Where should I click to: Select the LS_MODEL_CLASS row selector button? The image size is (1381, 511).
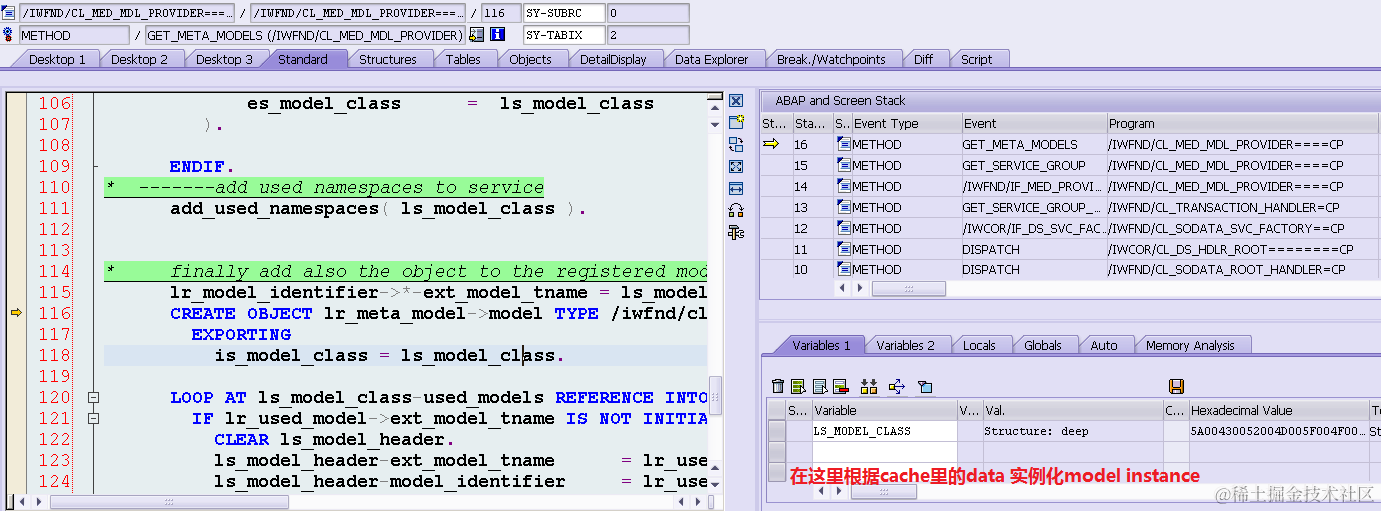click(x=776, y=431)
